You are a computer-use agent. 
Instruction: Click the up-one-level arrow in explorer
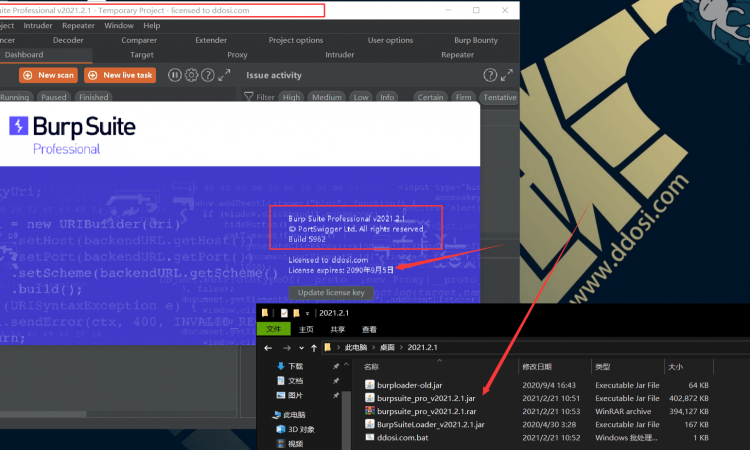click(314, 348)
